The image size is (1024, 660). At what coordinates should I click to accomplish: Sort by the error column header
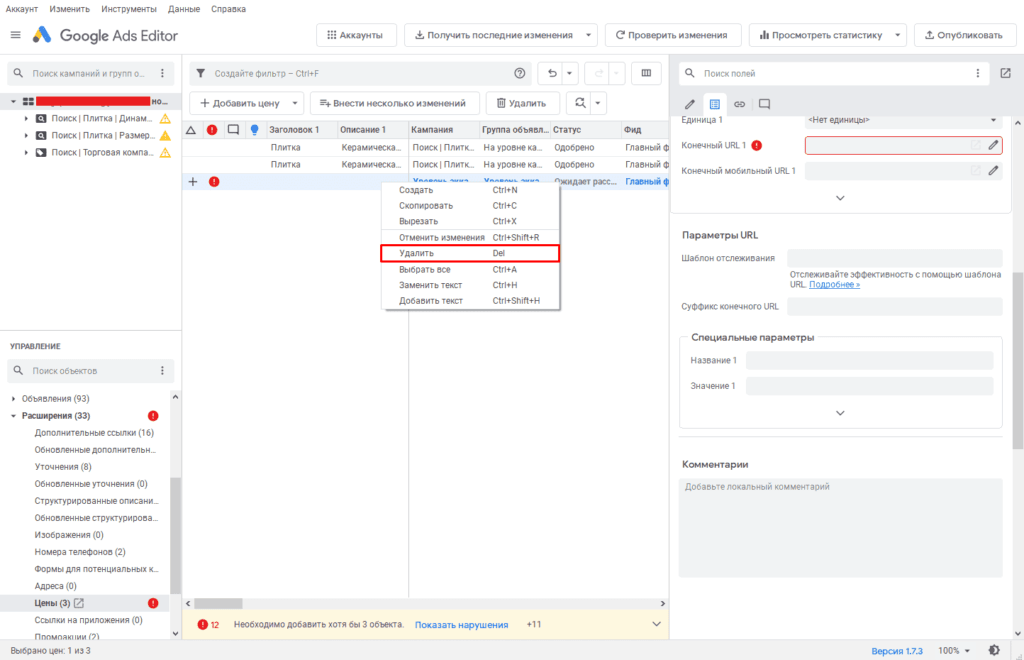point(212,130)
